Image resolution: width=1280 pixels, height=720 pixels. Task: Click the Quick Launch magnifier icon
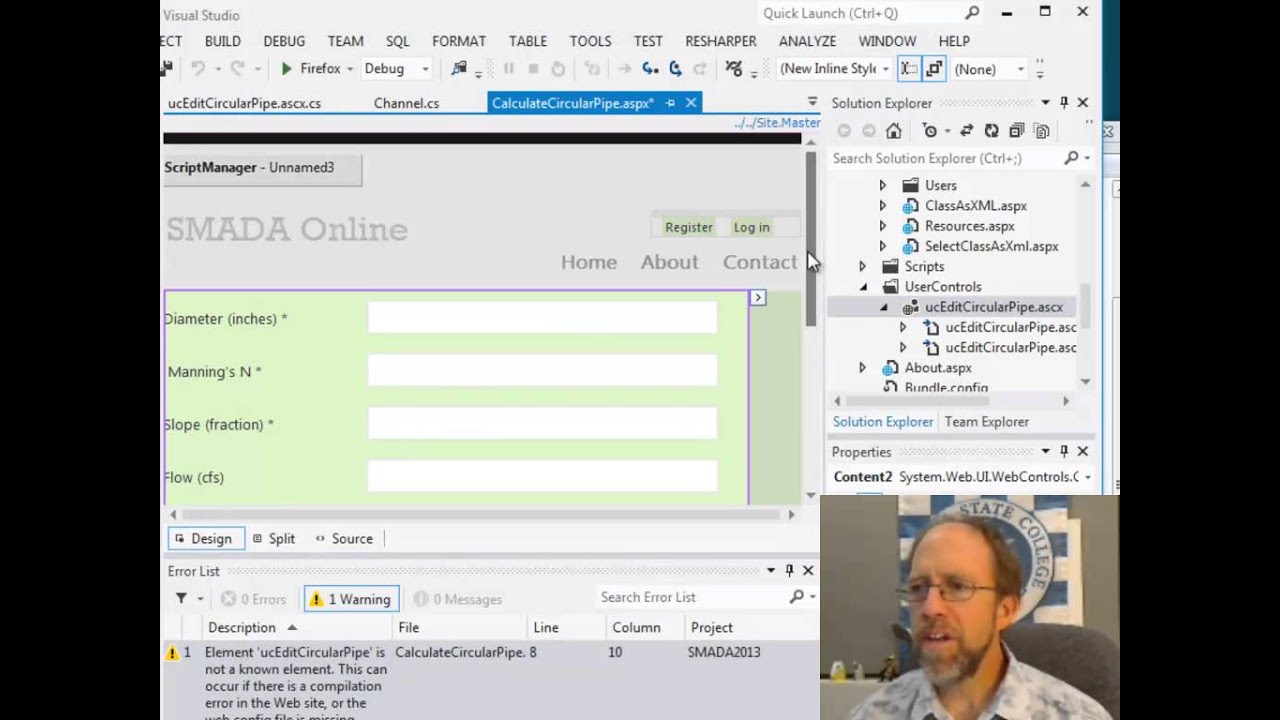pos(972,13)
